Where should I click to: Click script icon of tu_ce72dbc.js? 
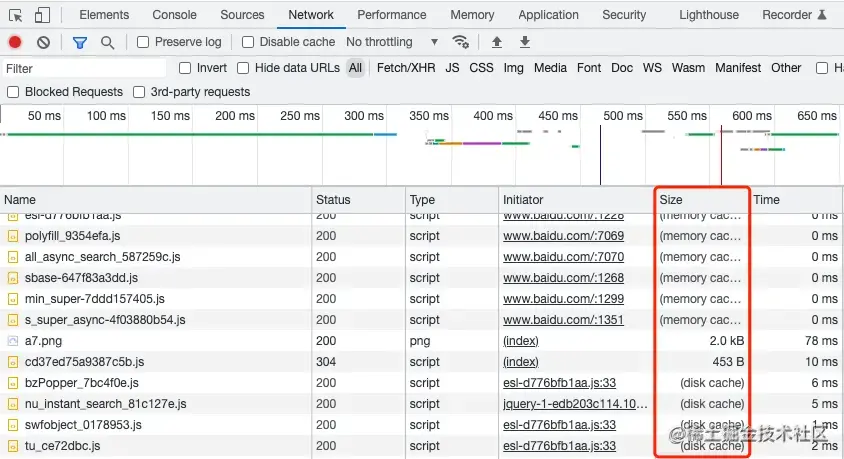coord(13,446)
